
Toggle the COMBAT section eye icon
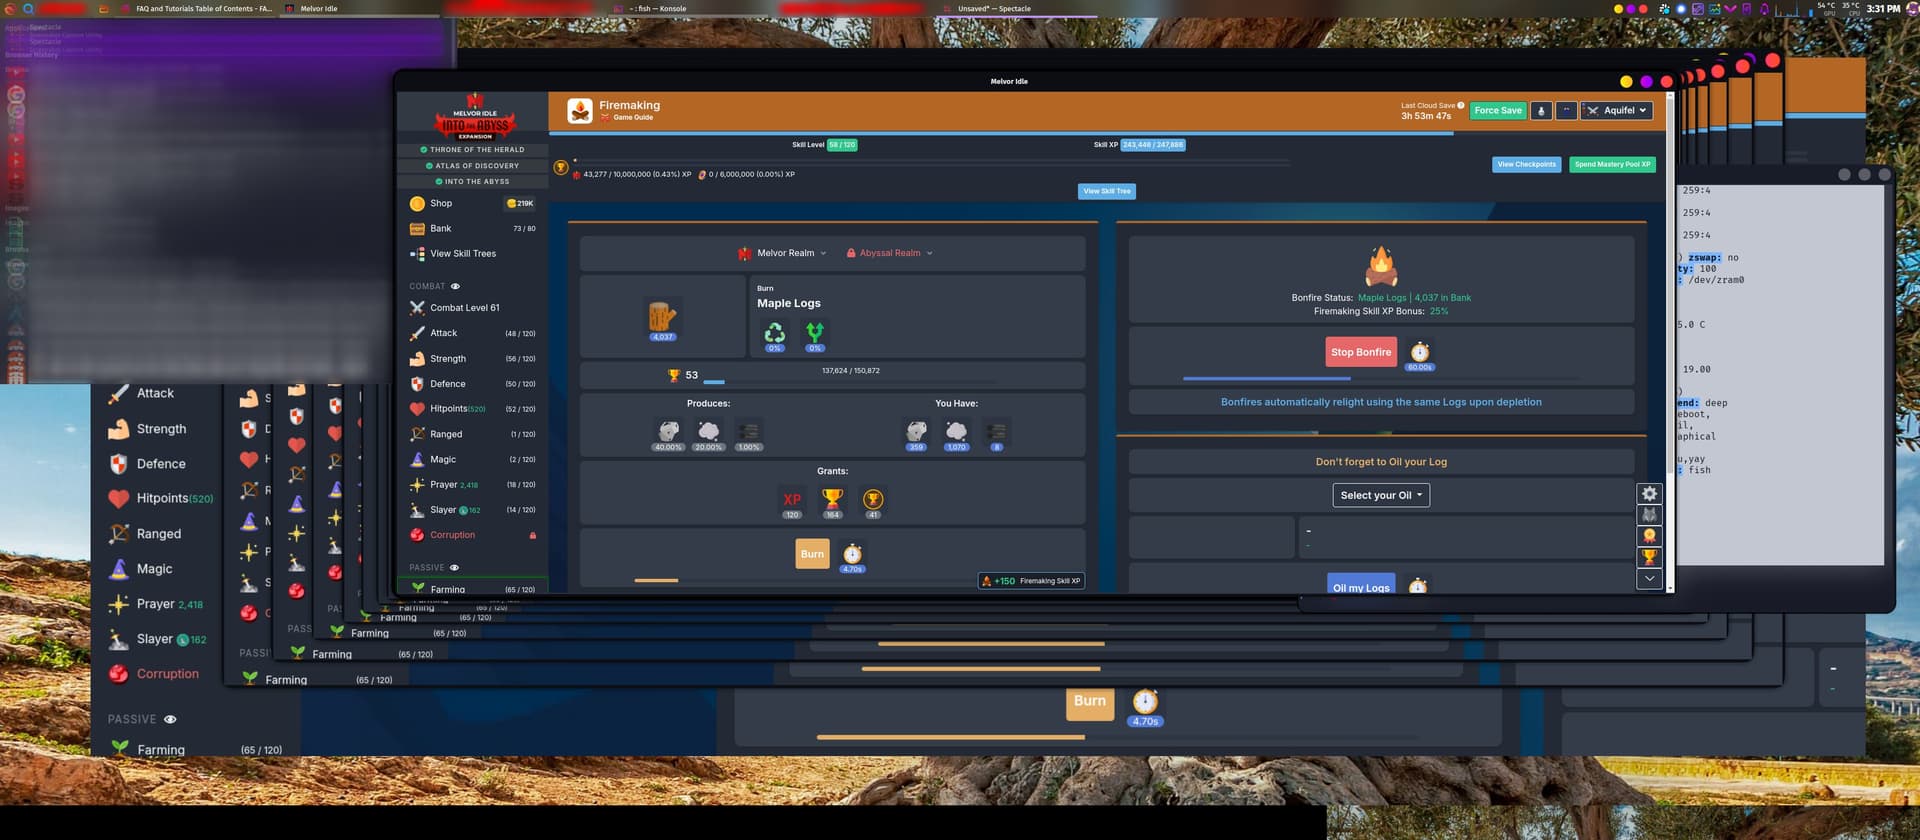tap(455, 286)
